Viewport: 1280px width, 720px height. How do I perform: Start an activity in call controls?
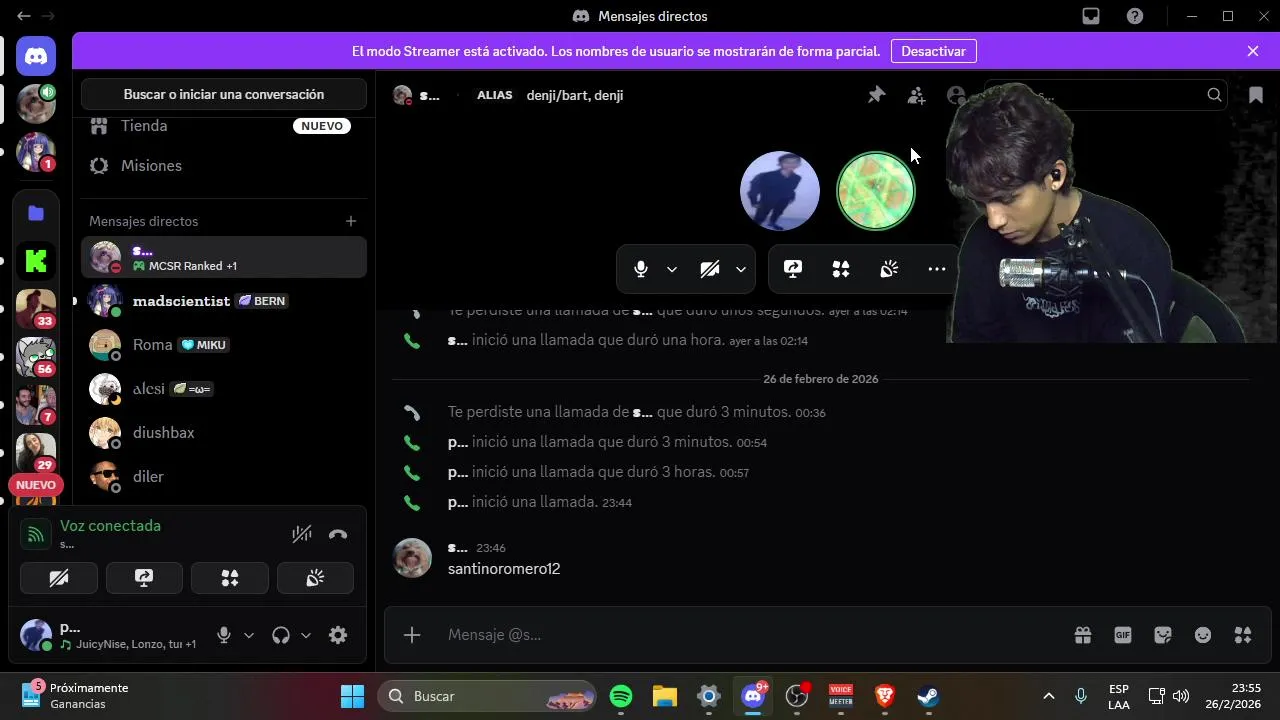click(841, 269)
